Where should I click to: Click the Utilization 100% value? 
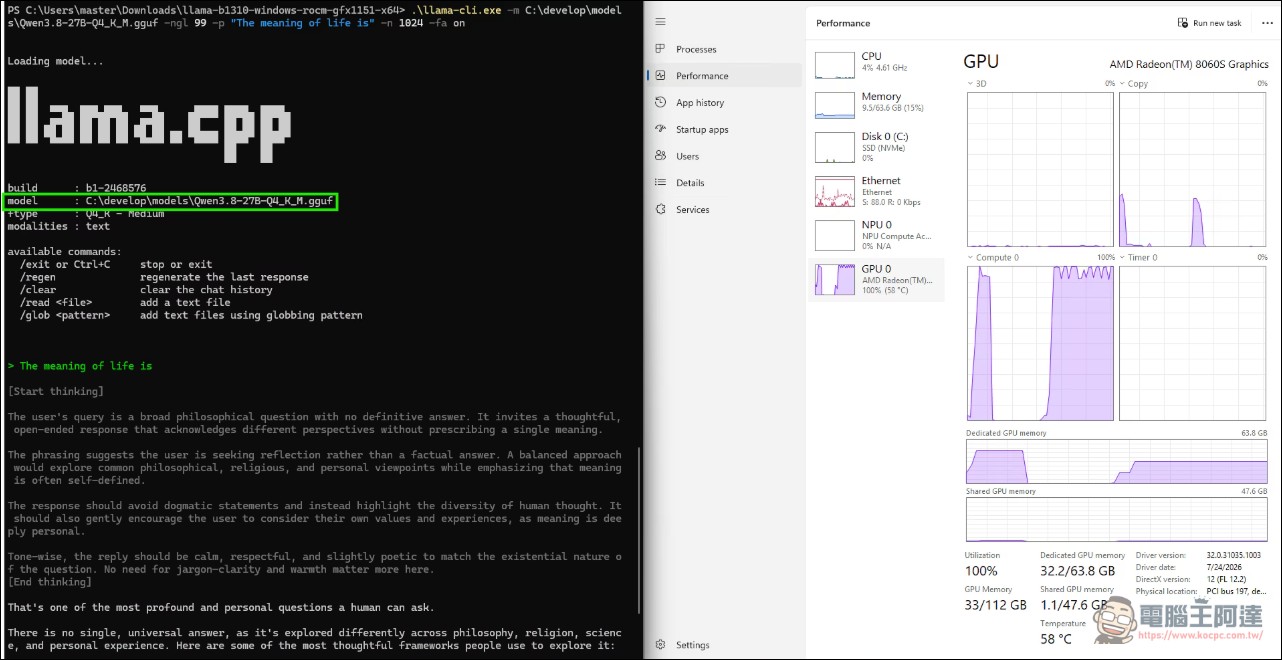coord(981,571)
